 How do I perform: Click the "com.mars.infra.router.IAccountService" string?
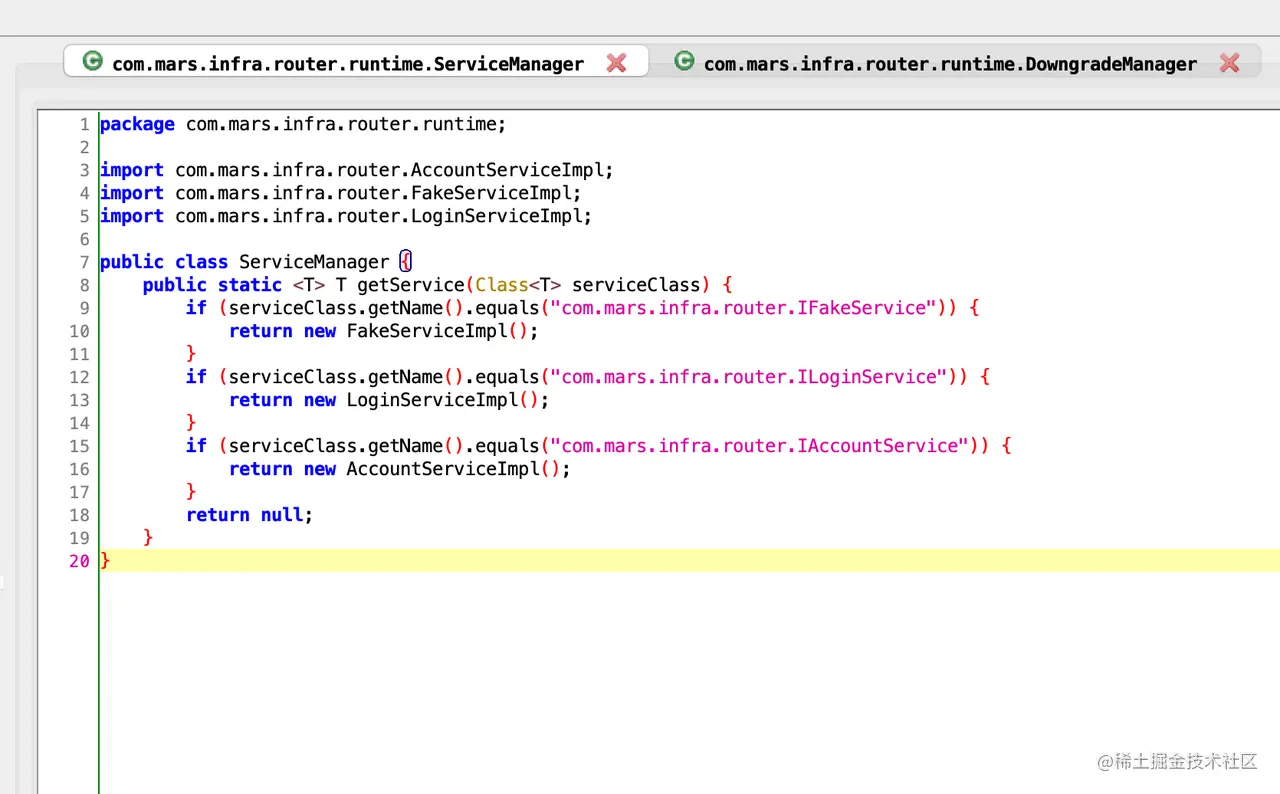[760, 446]
